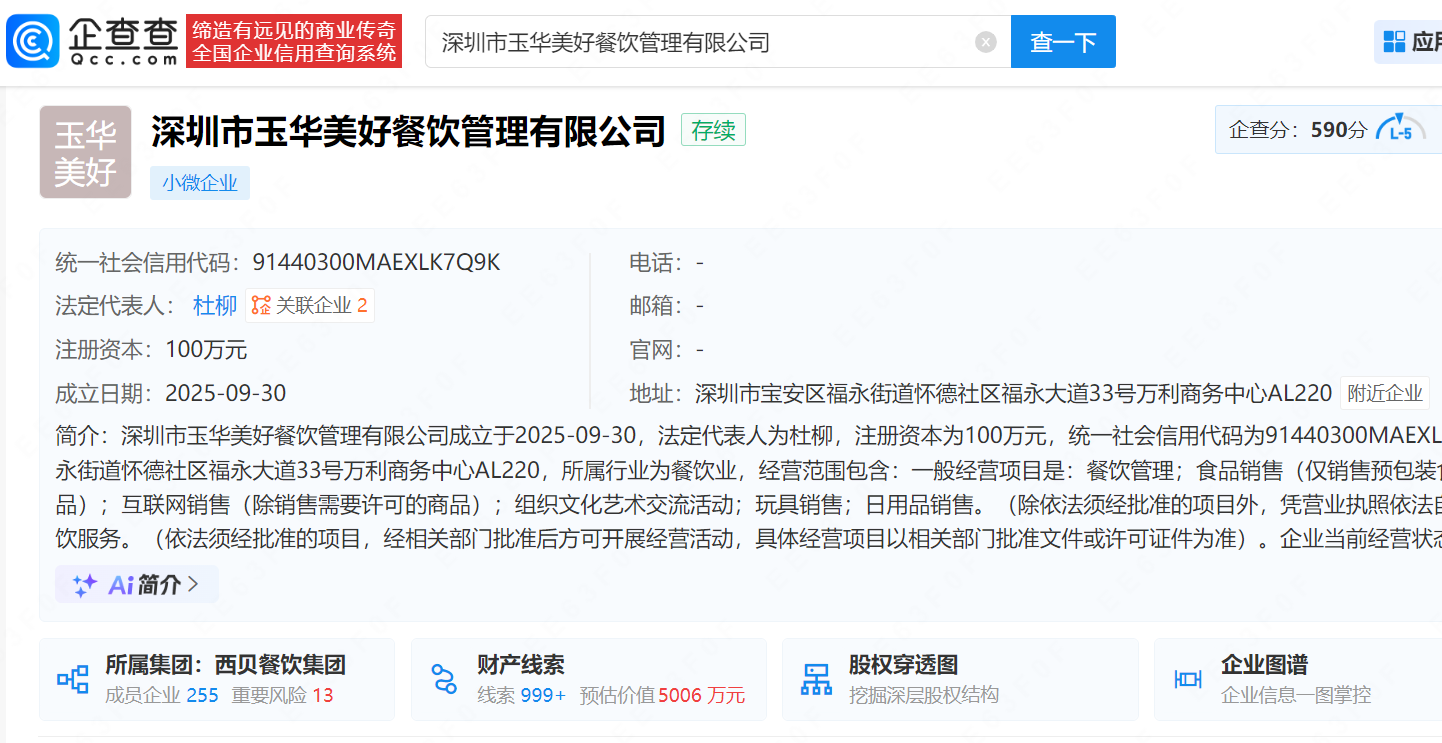Screen dimensions: 1442x743
Task: Open 重要风险 13 link
Action: coord(322,695)
